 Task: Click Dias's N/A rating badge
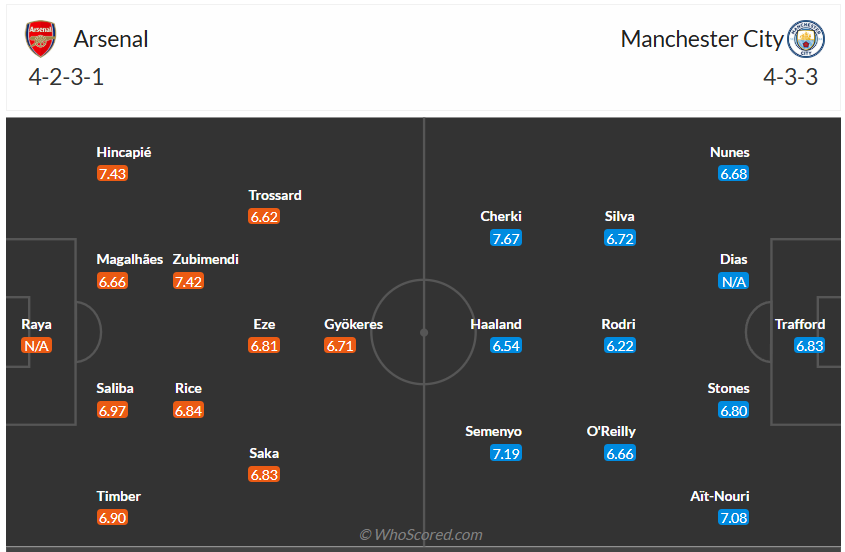[x=734, y=282]
